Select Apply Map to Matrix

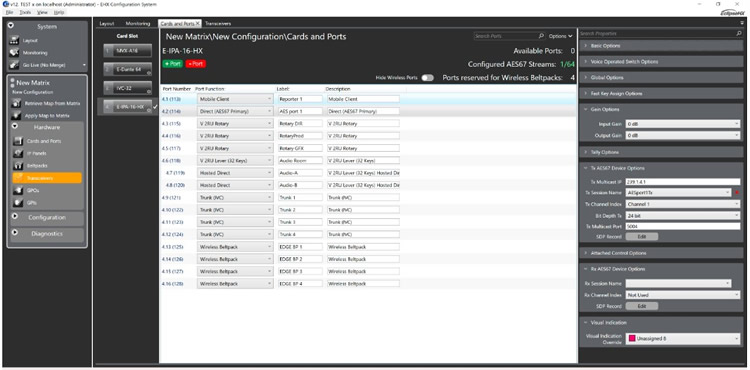coord(47,116)
